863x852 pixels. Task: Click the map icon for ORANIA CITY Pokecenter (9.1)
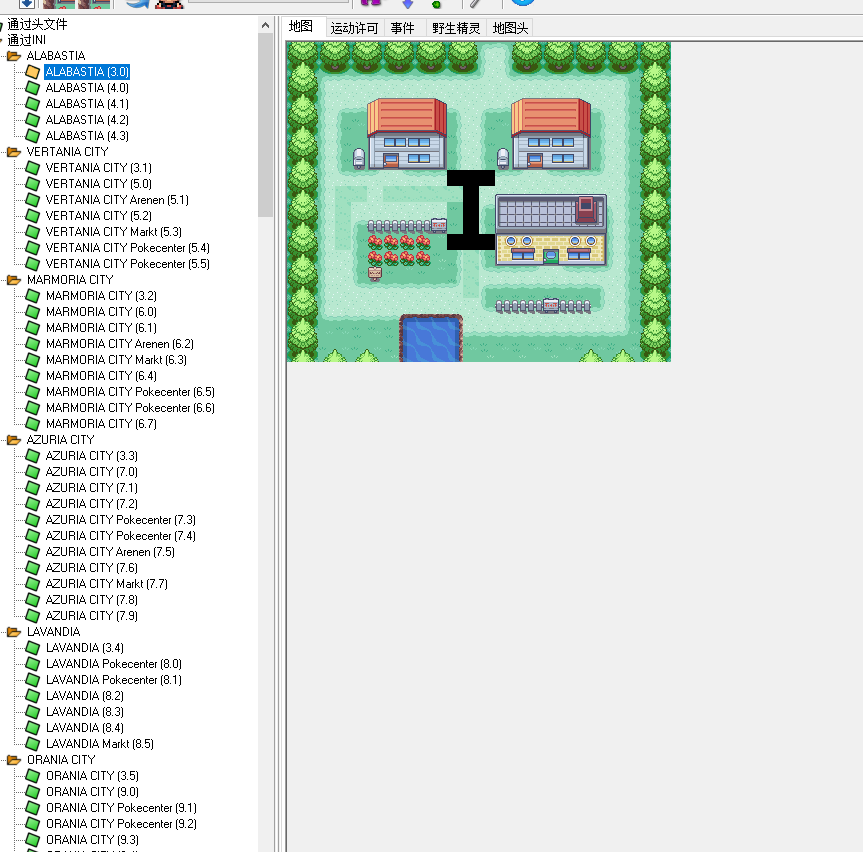[x=32, y=807]
